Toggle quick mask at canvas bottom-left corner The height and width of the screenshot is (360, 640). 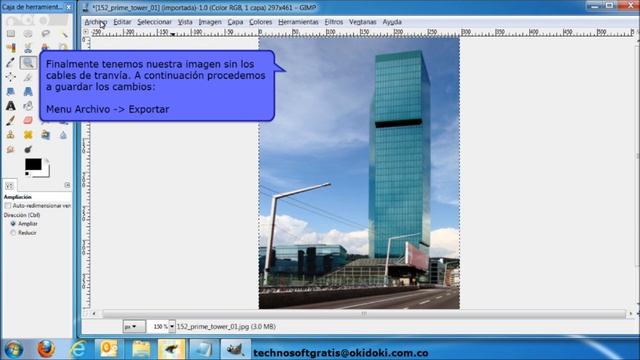tap(86, 313)
